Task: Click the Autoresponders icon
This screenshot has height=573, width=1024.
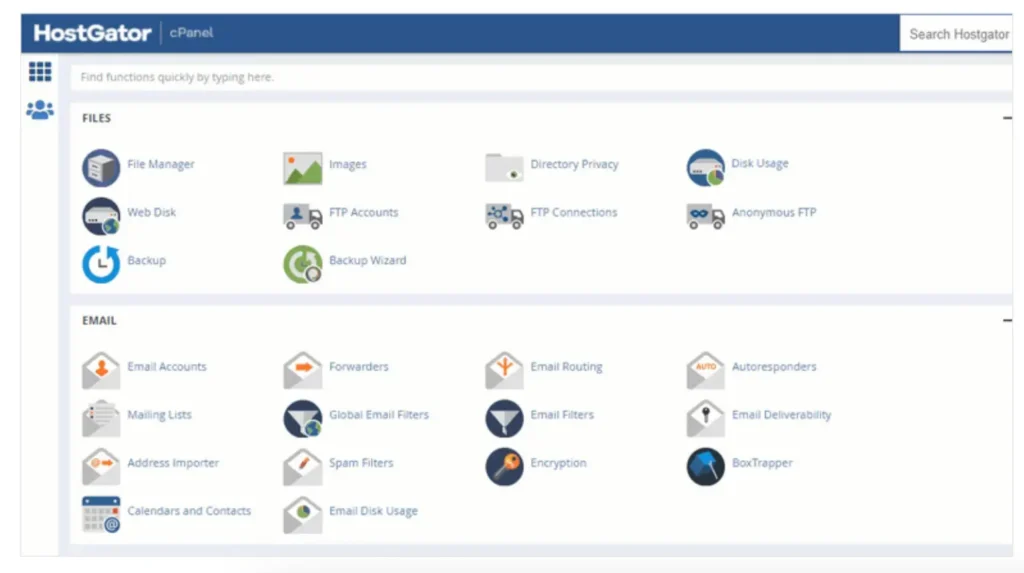Action: pyautogui.click(x=705, y=370)
